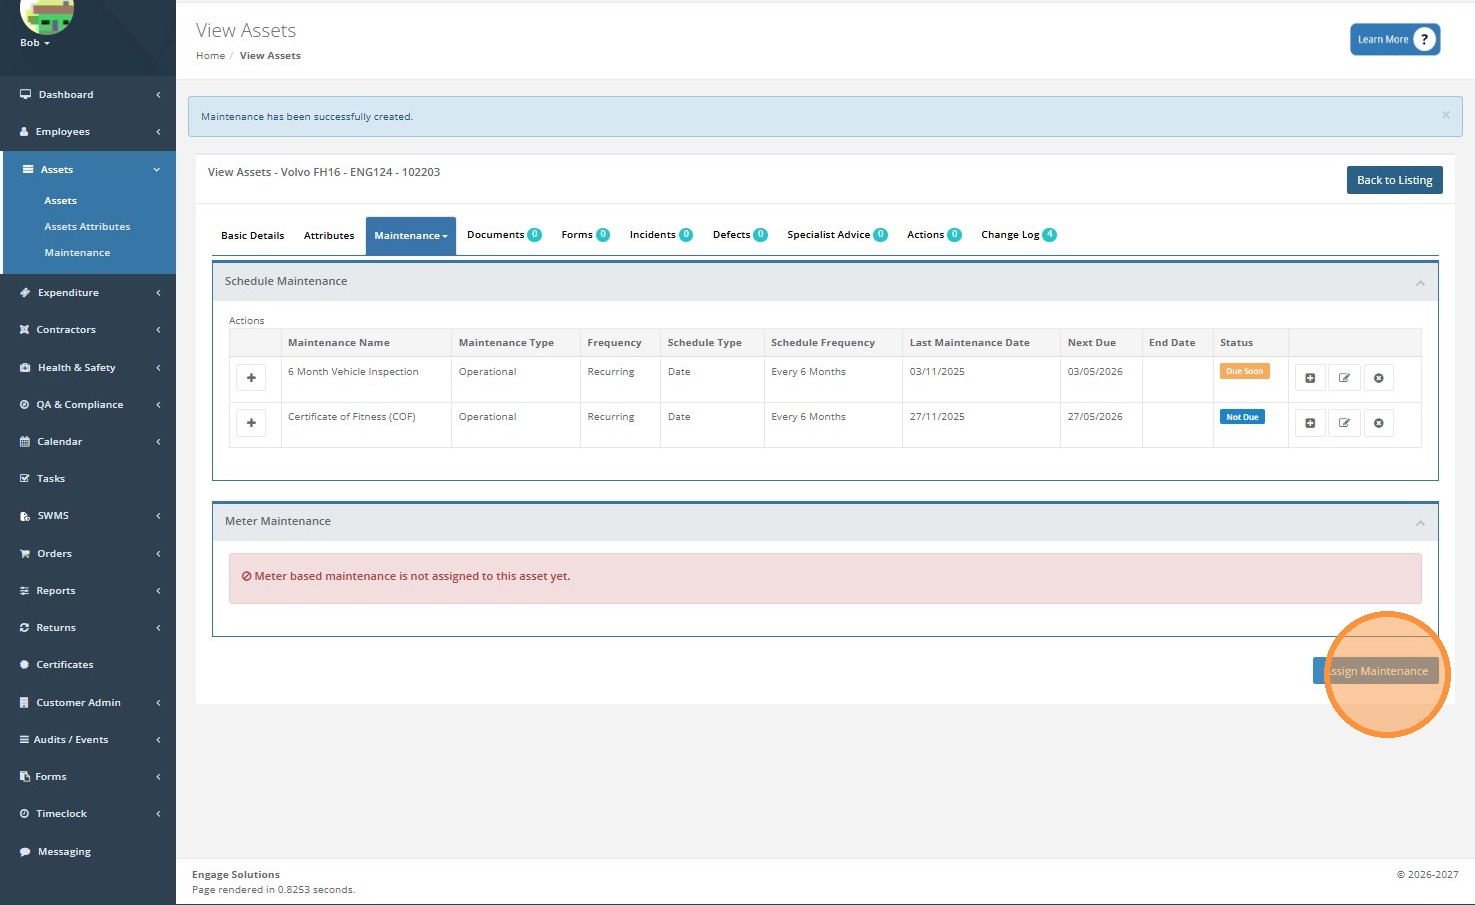Click the Assign Maintenance button
The width and height of the screenshot is (1475, 905).
pos(1376,671)
